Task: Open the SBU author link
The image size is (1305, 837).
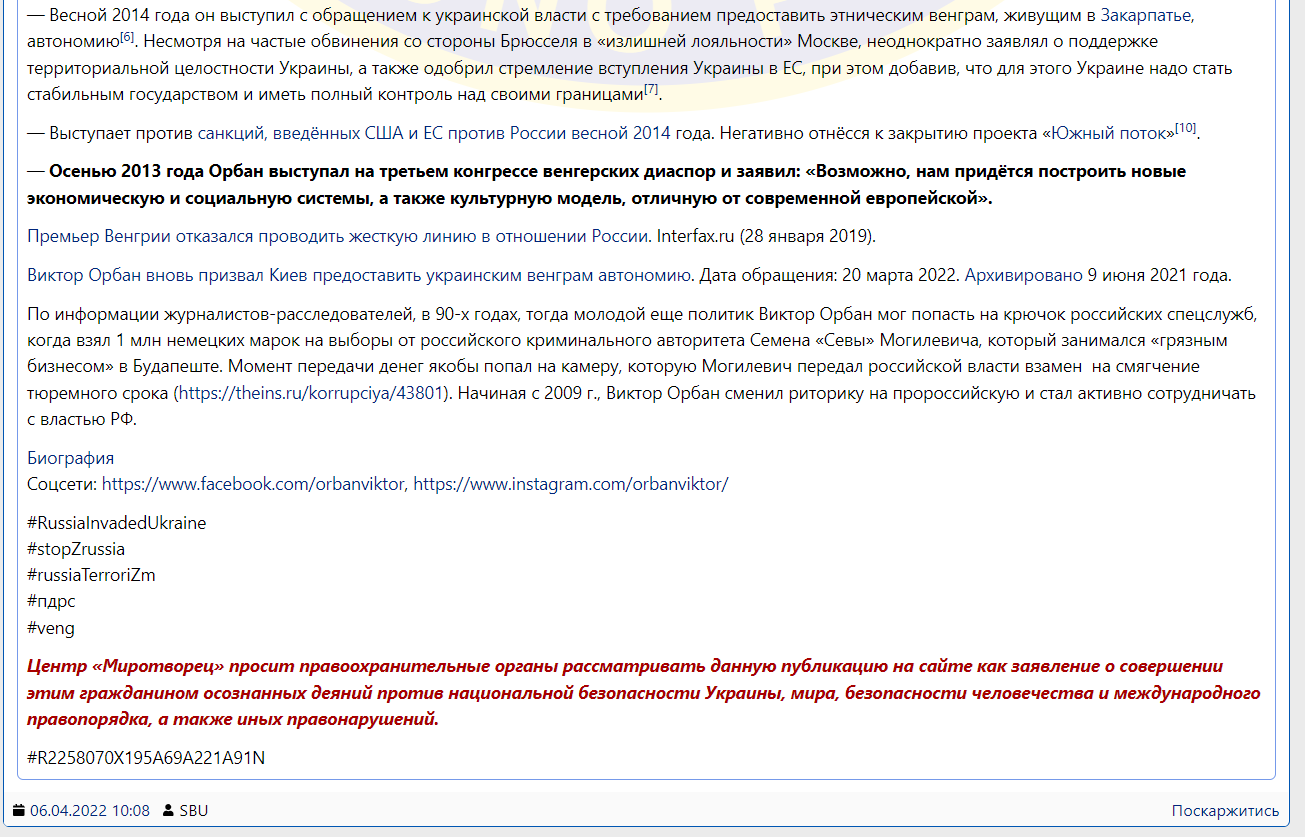Action: (x=194, y=811)
